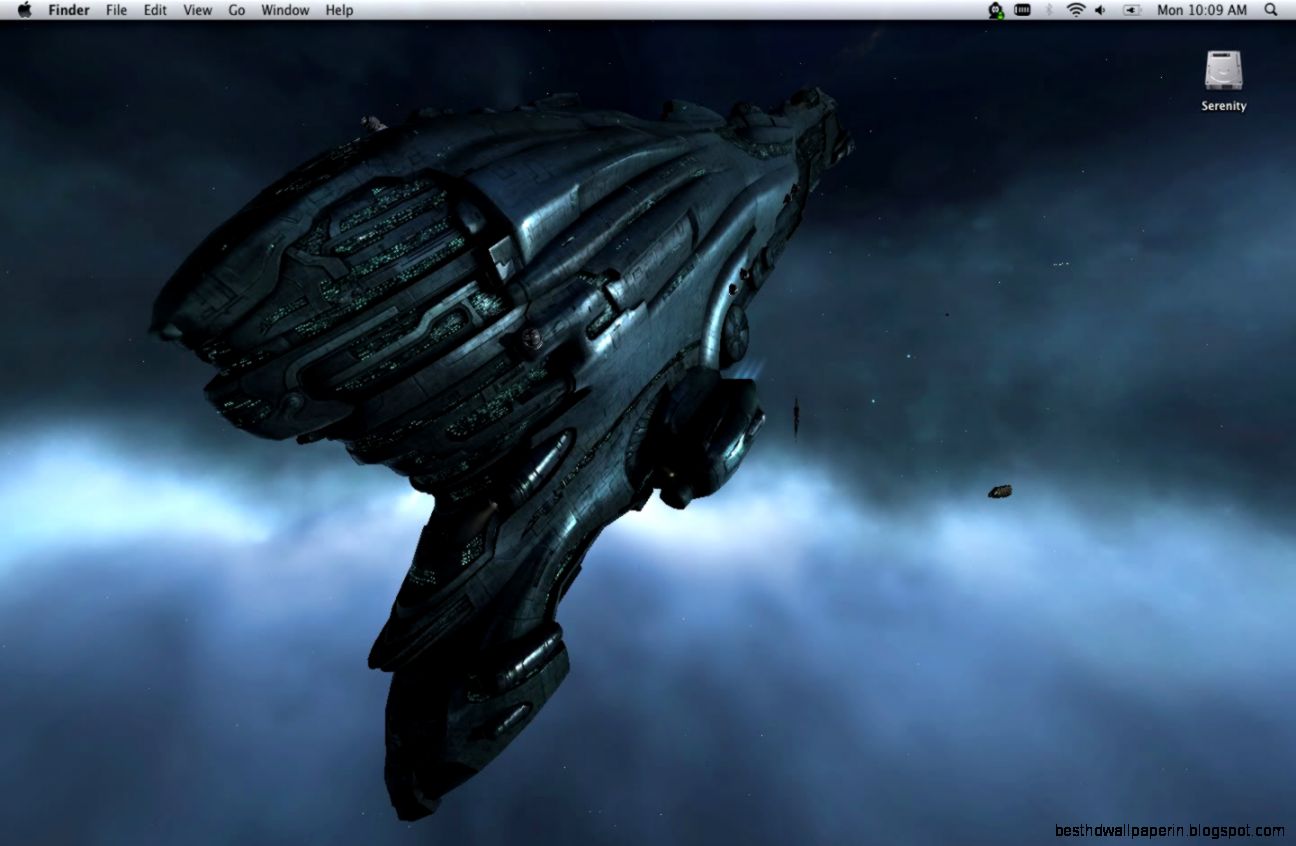Screen dimensions: 1296x846
Task: Open the Help menu
Action: pos(337,10)
